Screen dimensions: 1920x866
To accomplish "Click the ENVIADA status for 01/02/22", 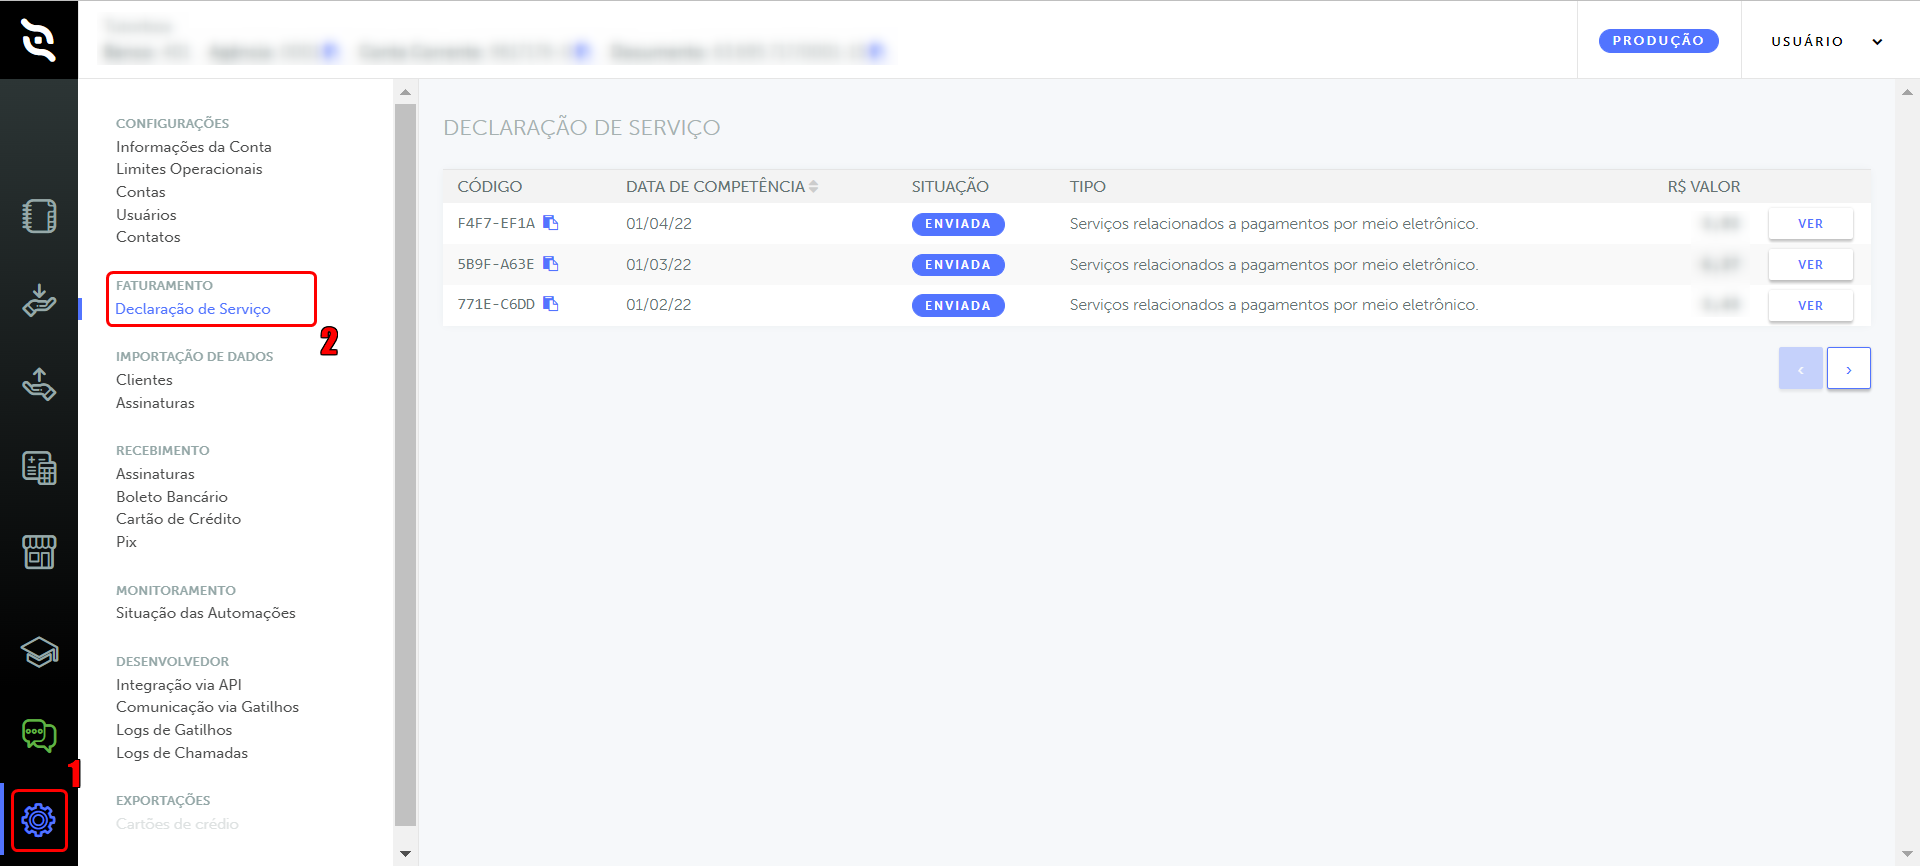I will pos(958,306).
